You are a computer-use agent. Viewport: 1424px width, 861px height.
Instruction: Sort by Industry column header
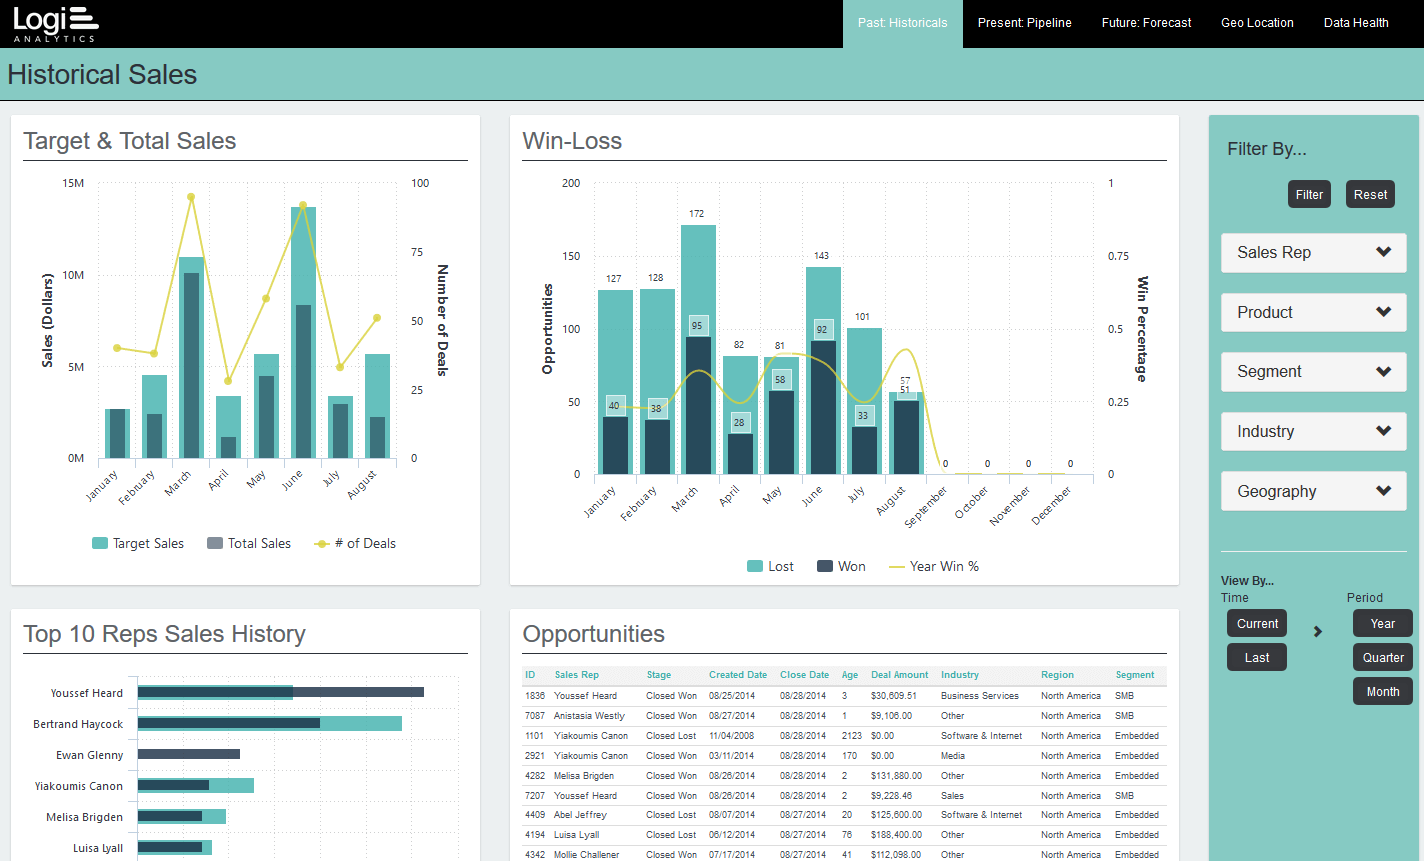pyautogui.click(x=960, y=675)
